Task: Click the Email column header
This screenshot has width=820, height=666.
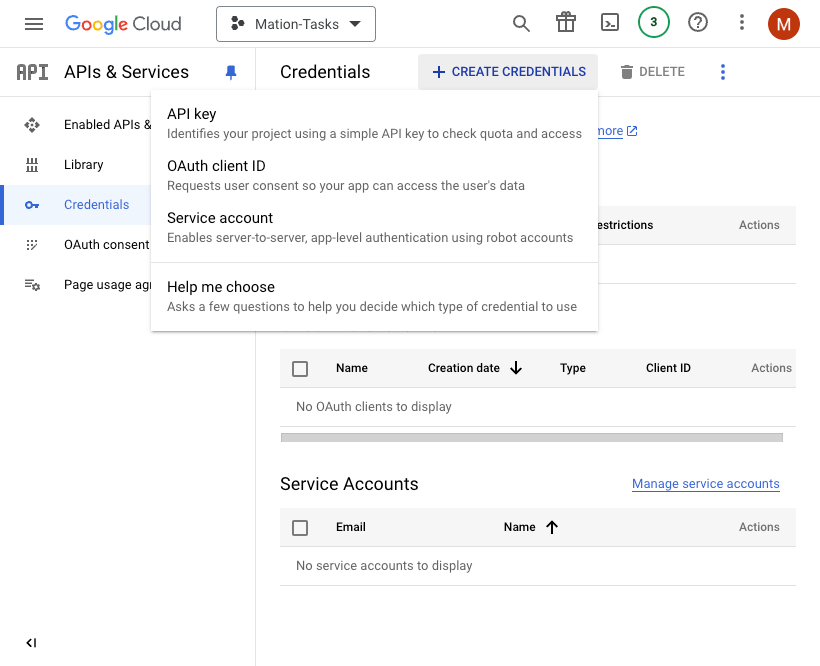Action: 351,527
